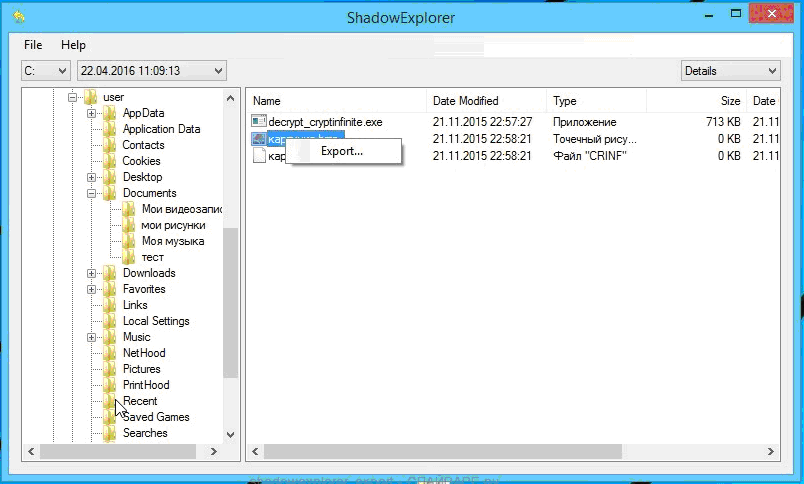Open the Details view dropdown
The image size is (804, 484).
730,71
